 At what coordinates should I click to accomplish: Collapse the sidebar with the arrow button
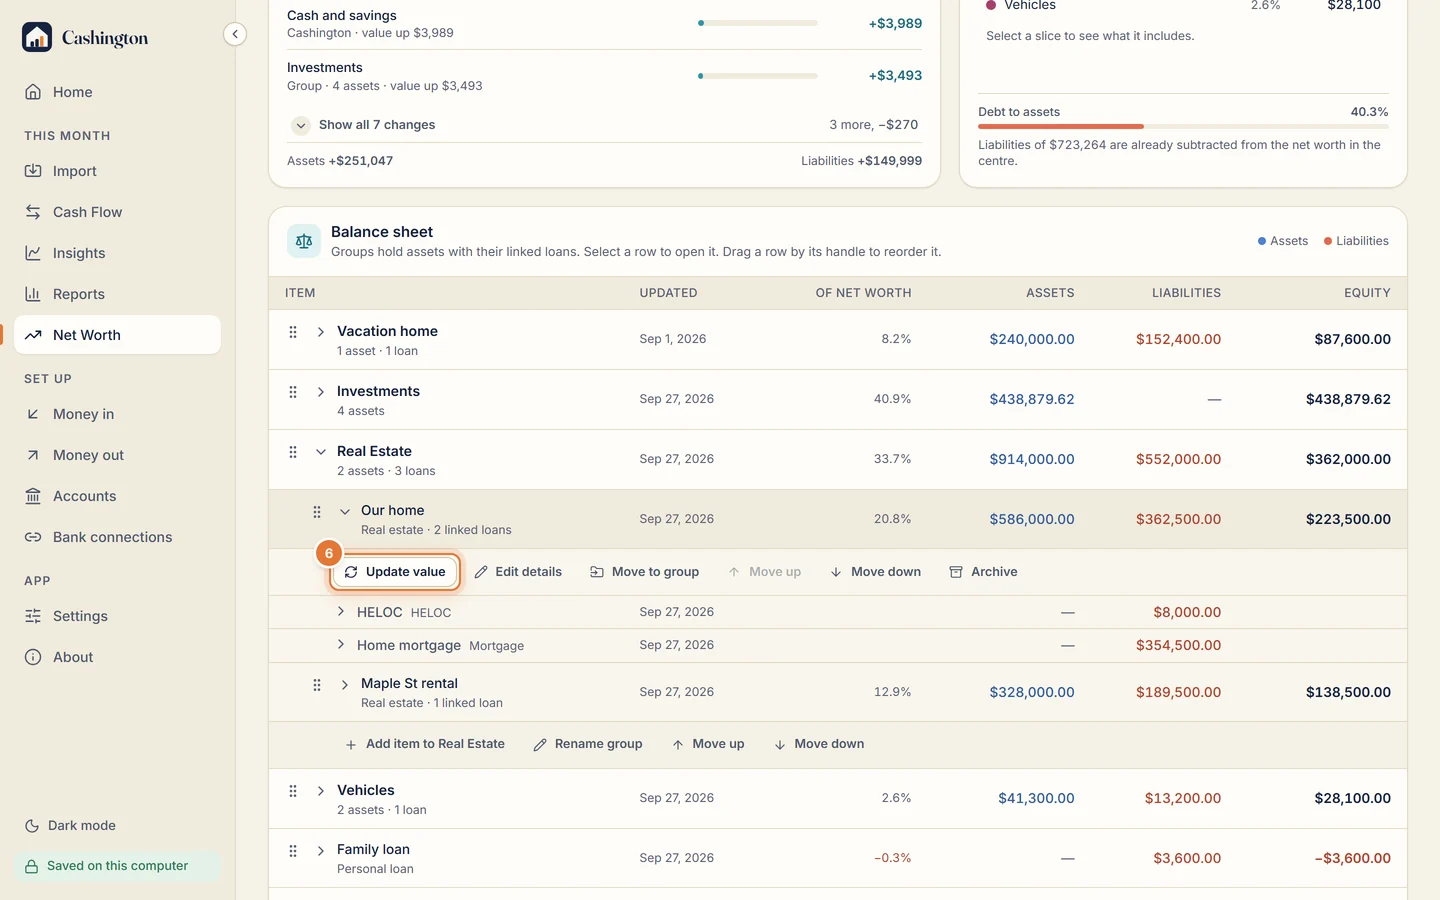click(x=235, y=34)
